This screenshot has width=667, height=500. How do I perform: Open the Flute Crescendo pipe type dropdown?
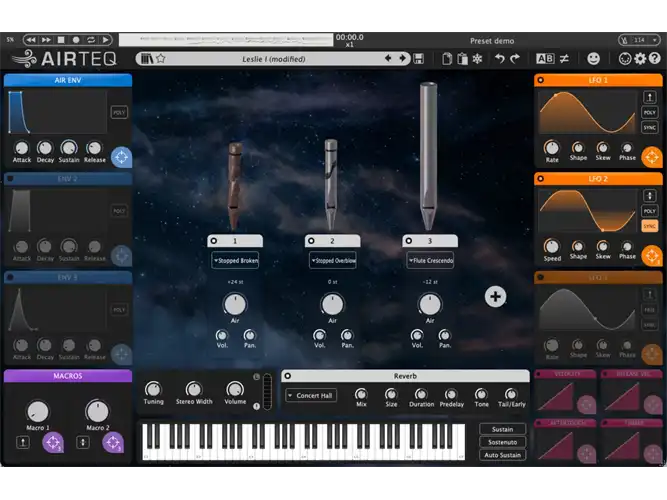430,260
